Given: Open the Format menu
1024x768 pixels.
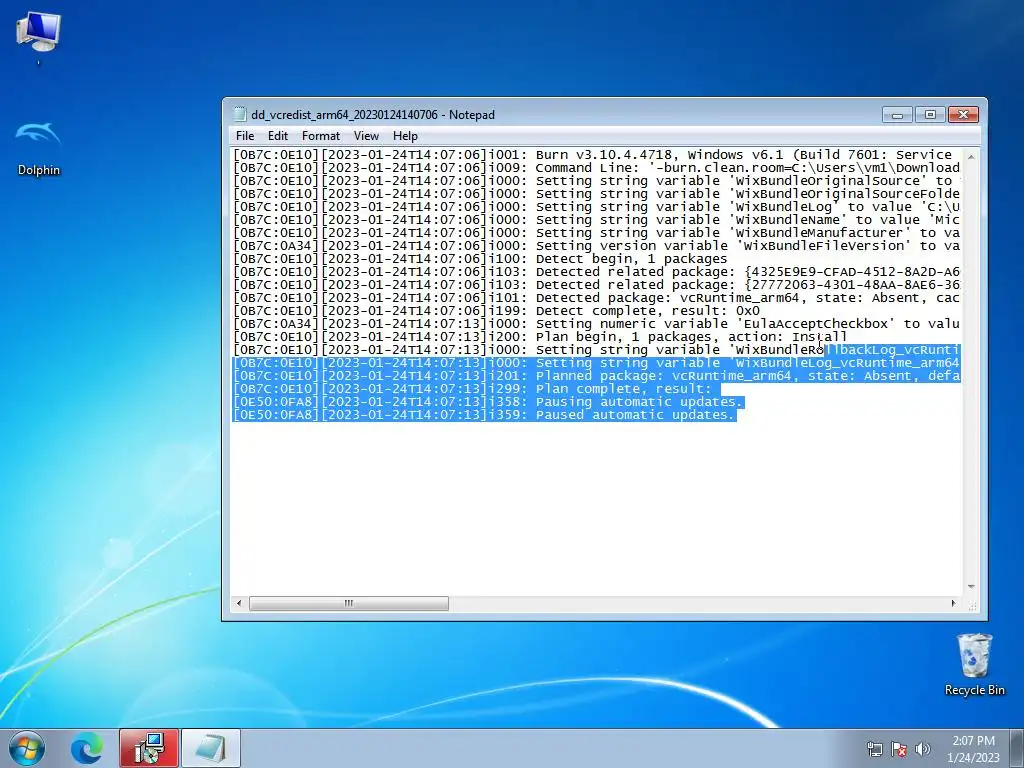Looking at the screenshot, I should click(321, 136).
